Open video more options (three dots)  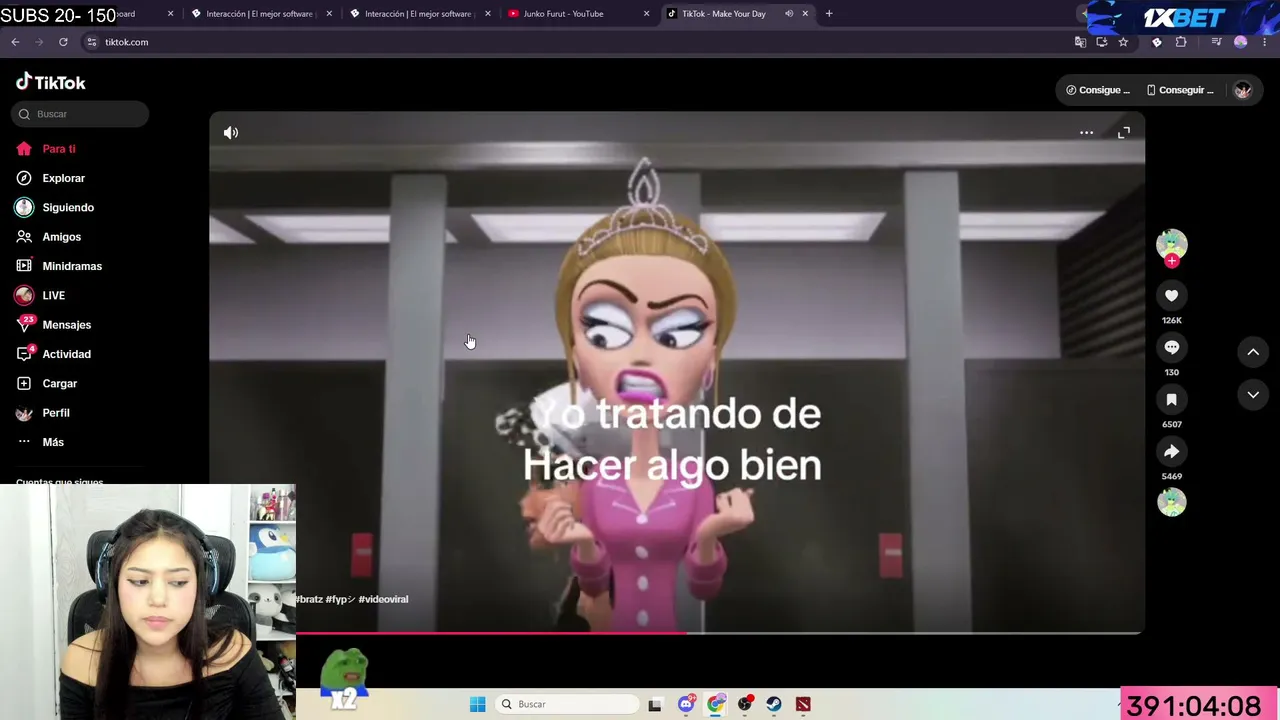pos(1086,132)
